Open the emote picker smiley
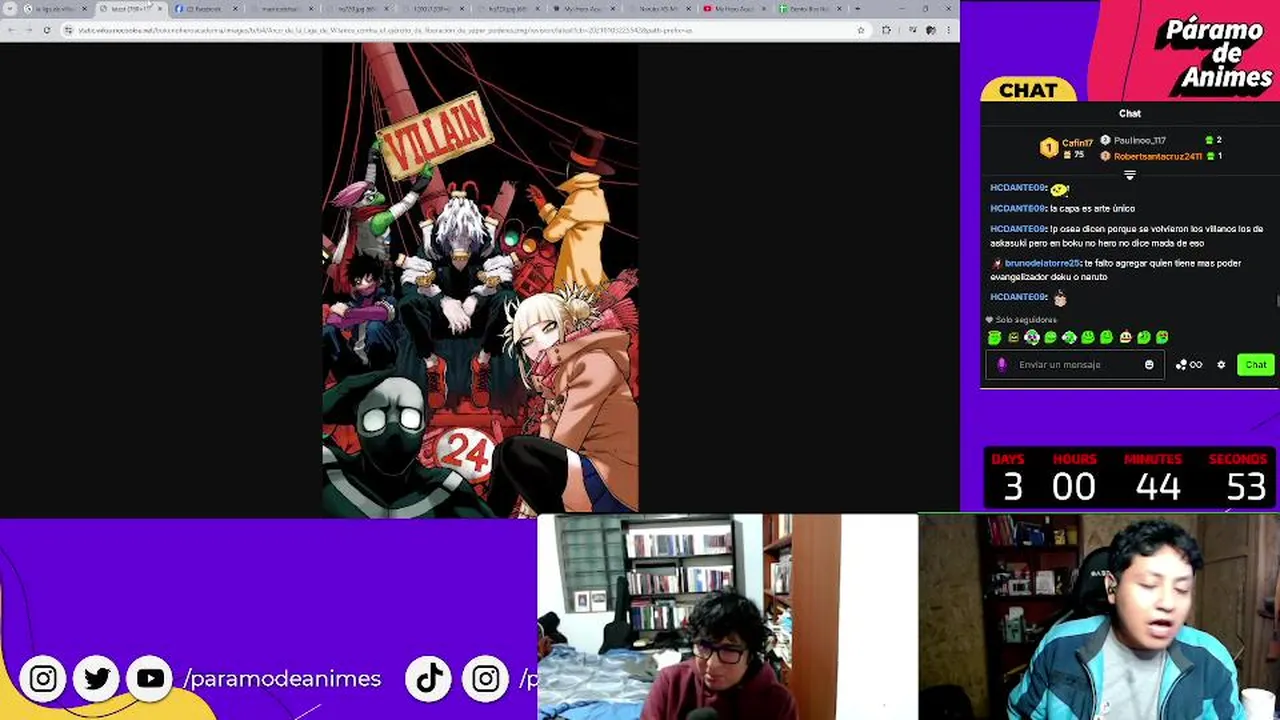Viewport: 1280px width, 720px height. tap(1149, 365)
